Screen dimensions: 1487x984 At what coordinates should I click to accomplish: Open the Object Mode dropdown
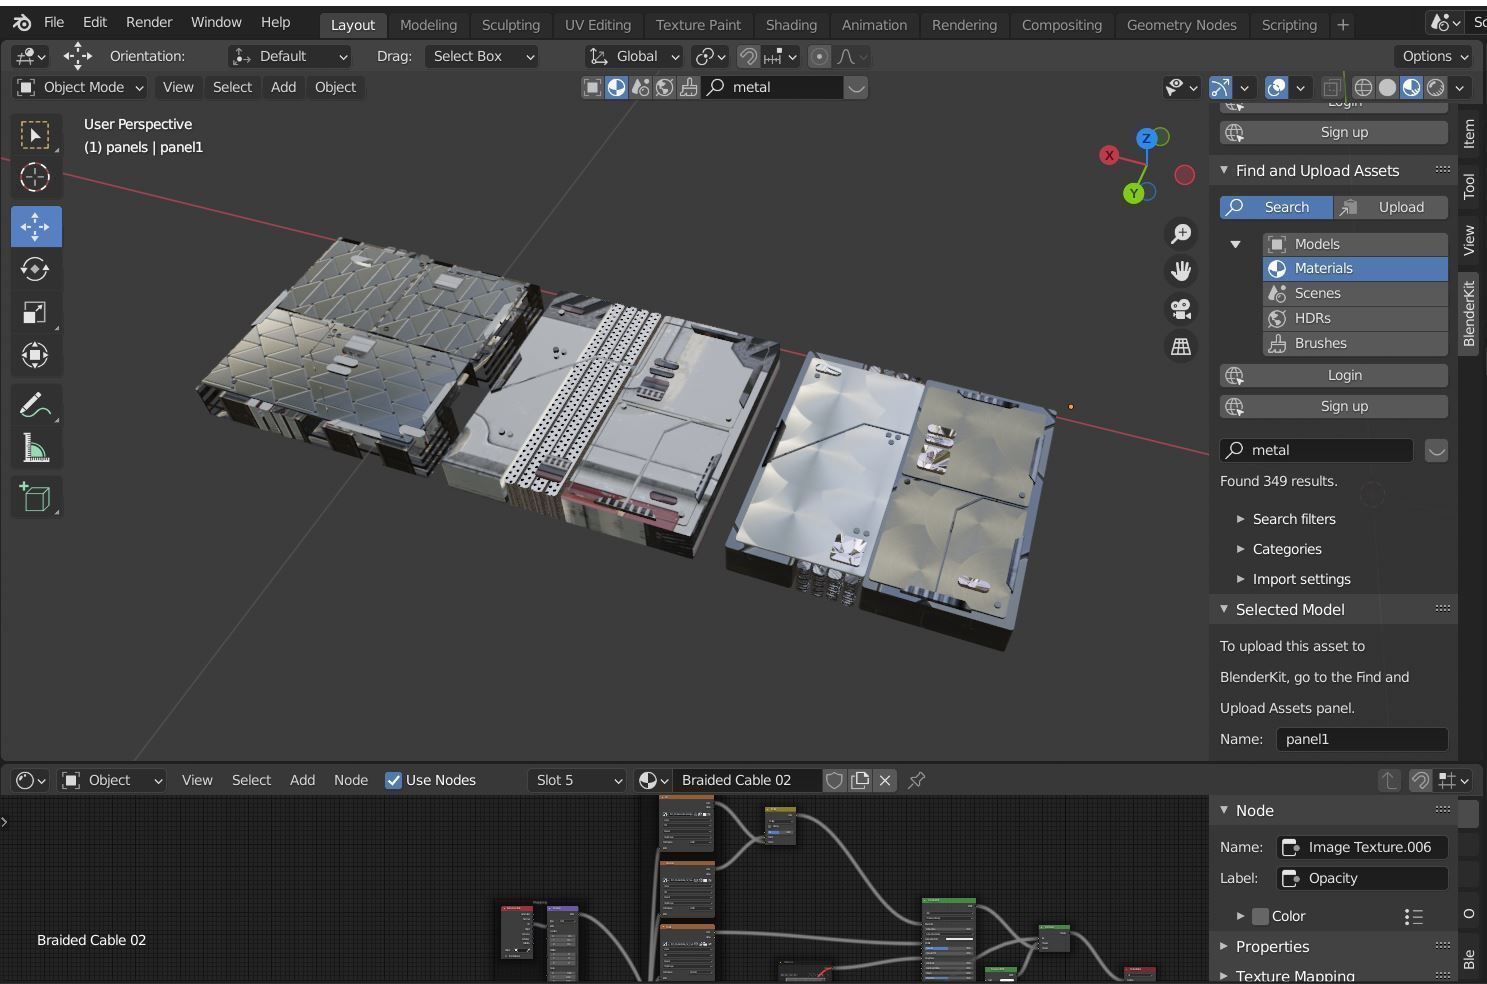click(x=80, y=87)
